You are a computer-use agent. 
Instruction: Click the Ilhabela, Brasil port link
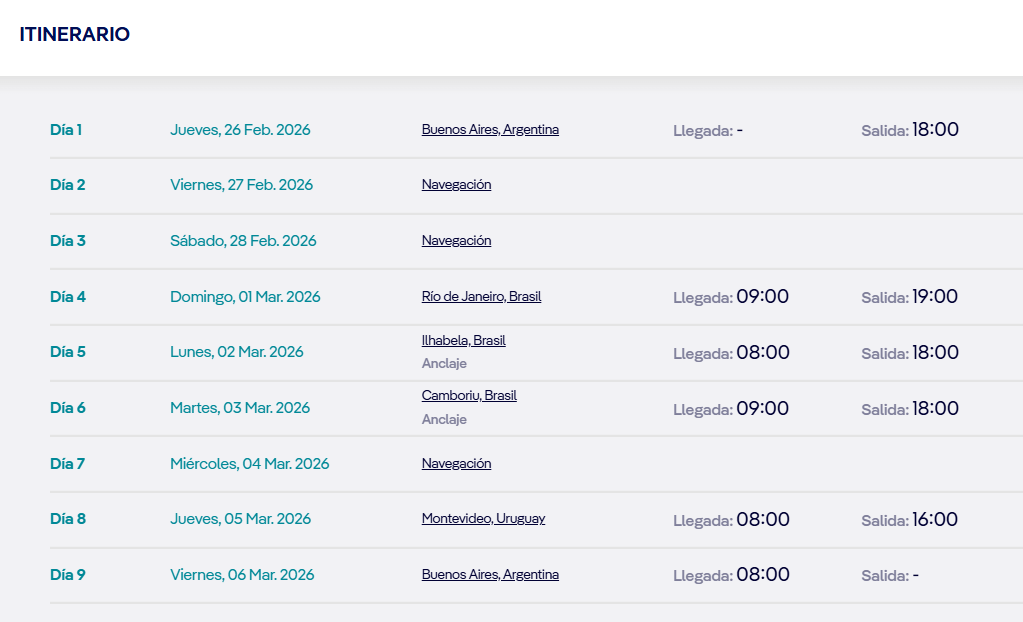463,341
